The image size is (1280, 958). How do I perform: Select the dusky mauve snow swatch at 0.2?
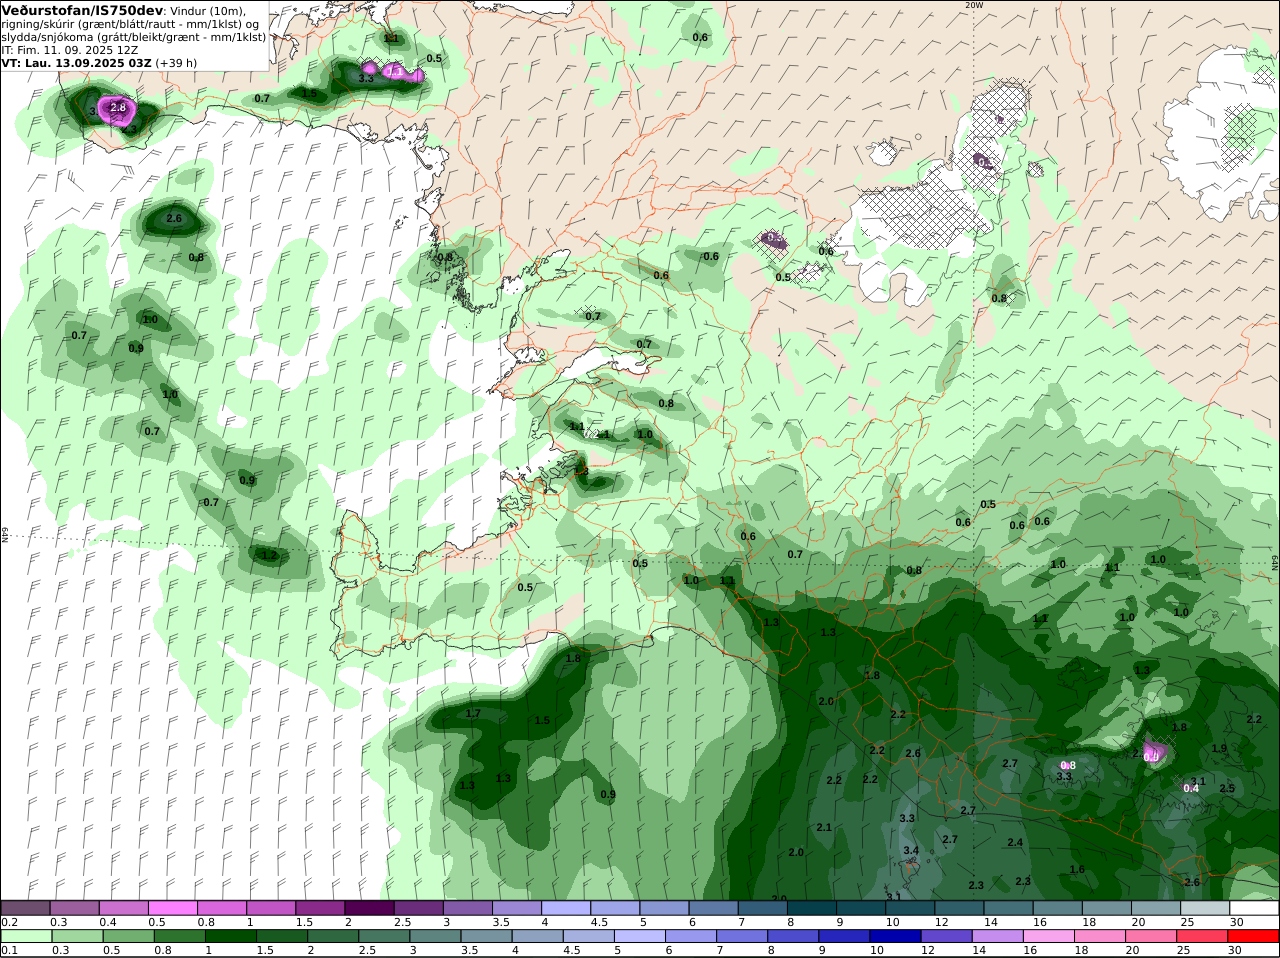pos(26,908)
